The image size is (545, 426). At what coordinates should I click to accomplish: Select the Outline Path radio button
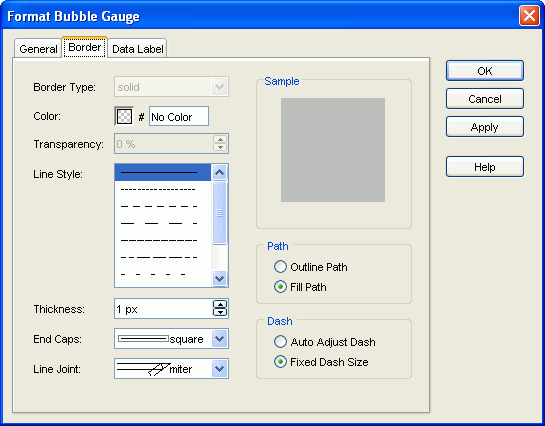(280, 267)
